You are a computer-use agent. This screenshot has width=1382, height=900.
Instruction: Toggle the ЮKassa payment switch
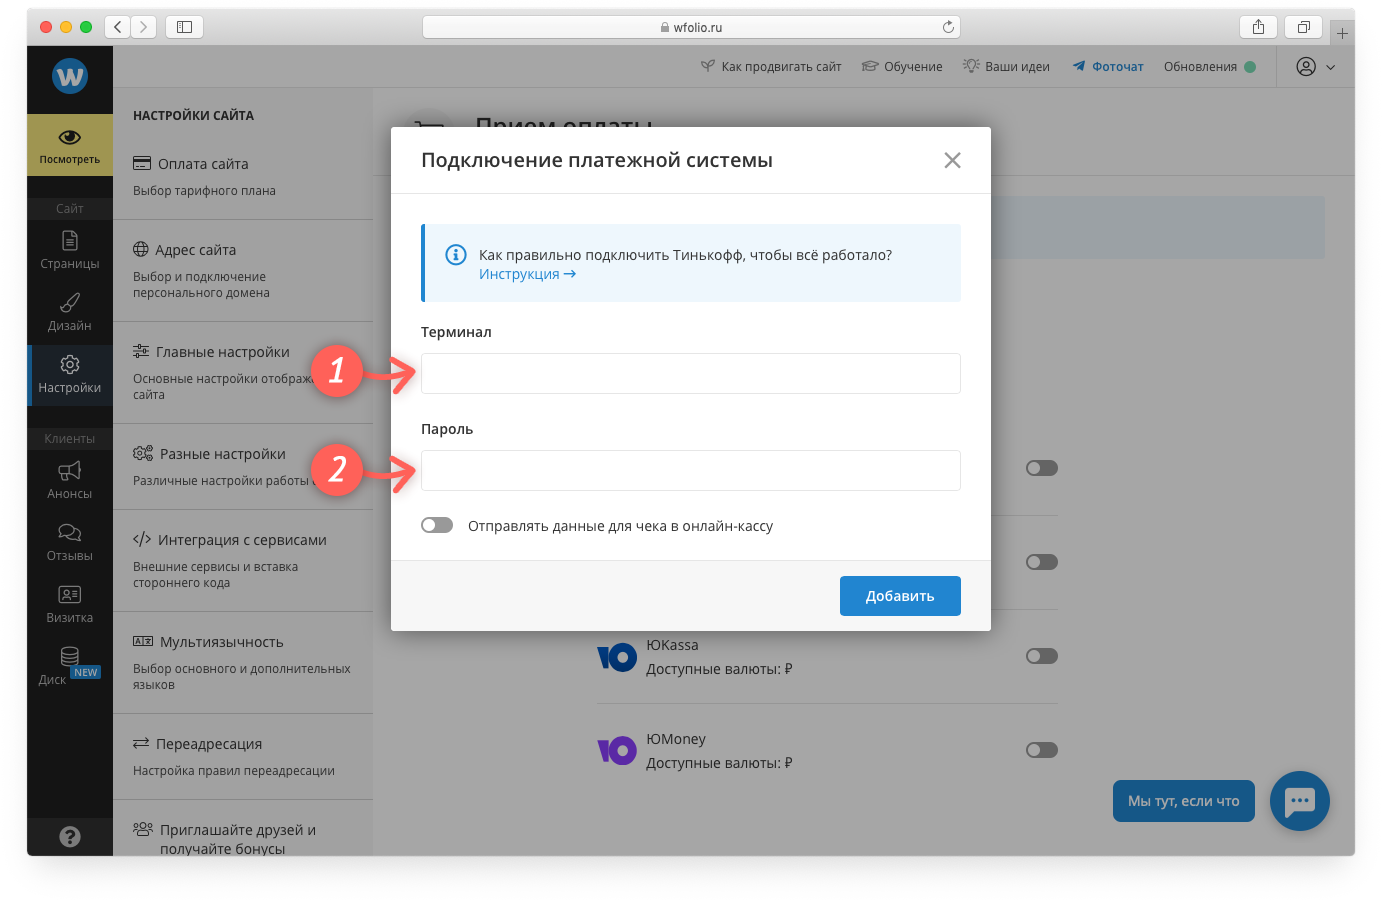tap(1042, 656)
